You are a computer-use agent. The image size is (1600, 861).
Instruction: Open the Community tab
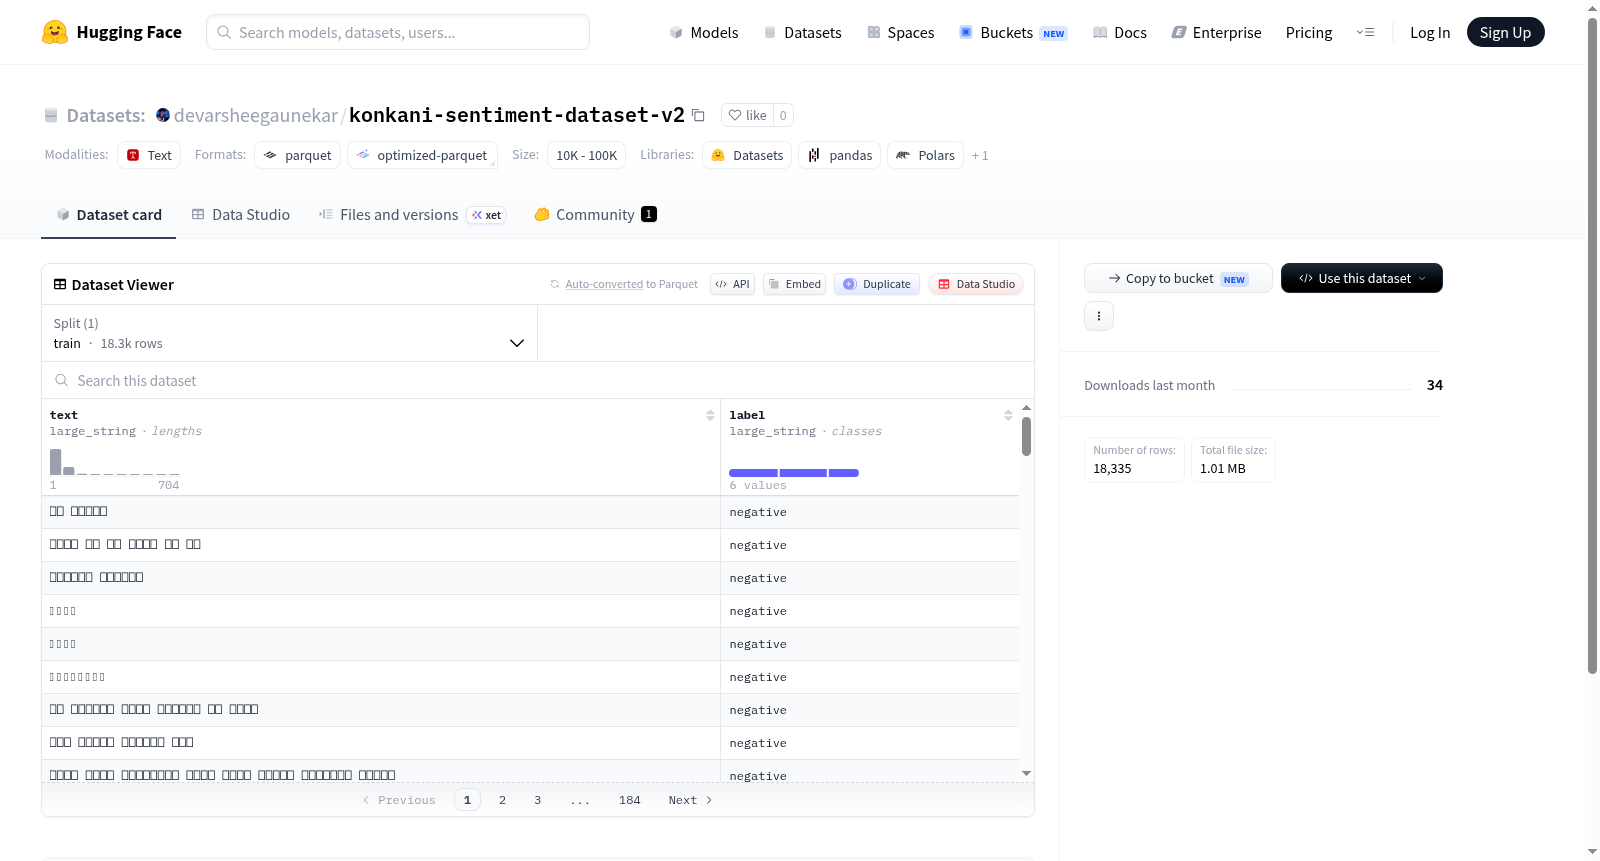tap(595, 215)
